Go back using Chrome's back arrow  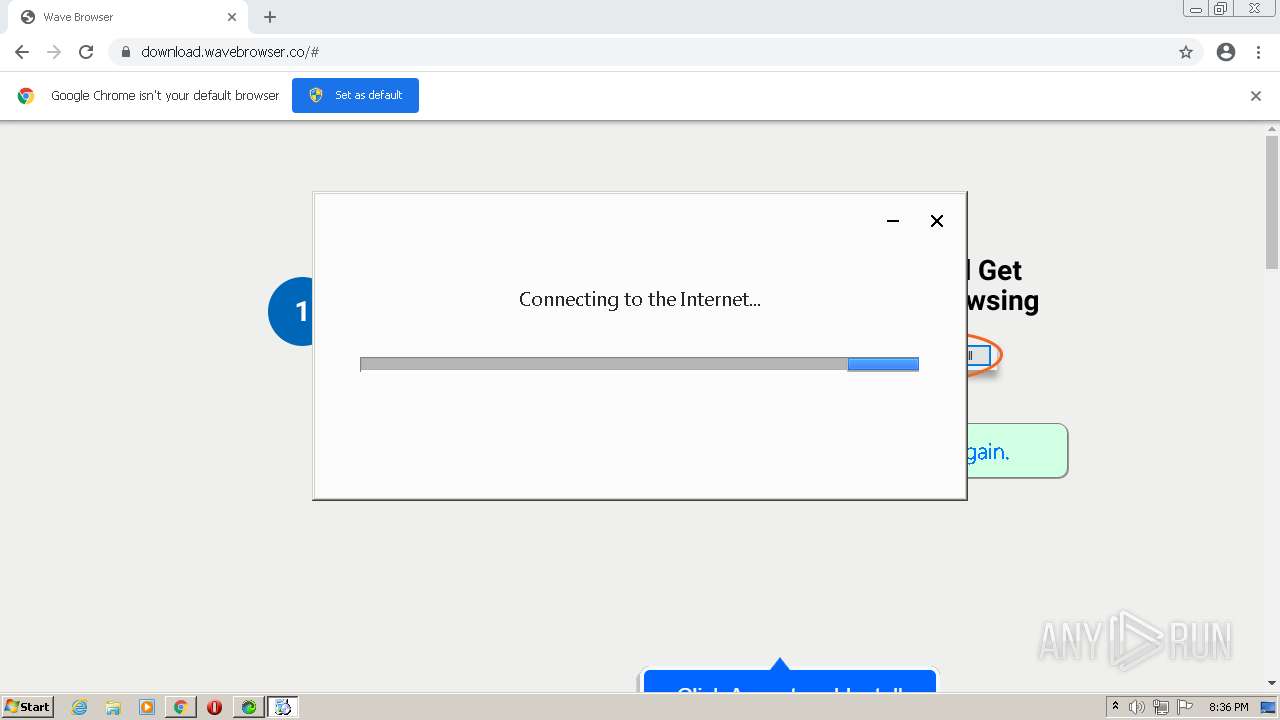click(x=22, y=52)
